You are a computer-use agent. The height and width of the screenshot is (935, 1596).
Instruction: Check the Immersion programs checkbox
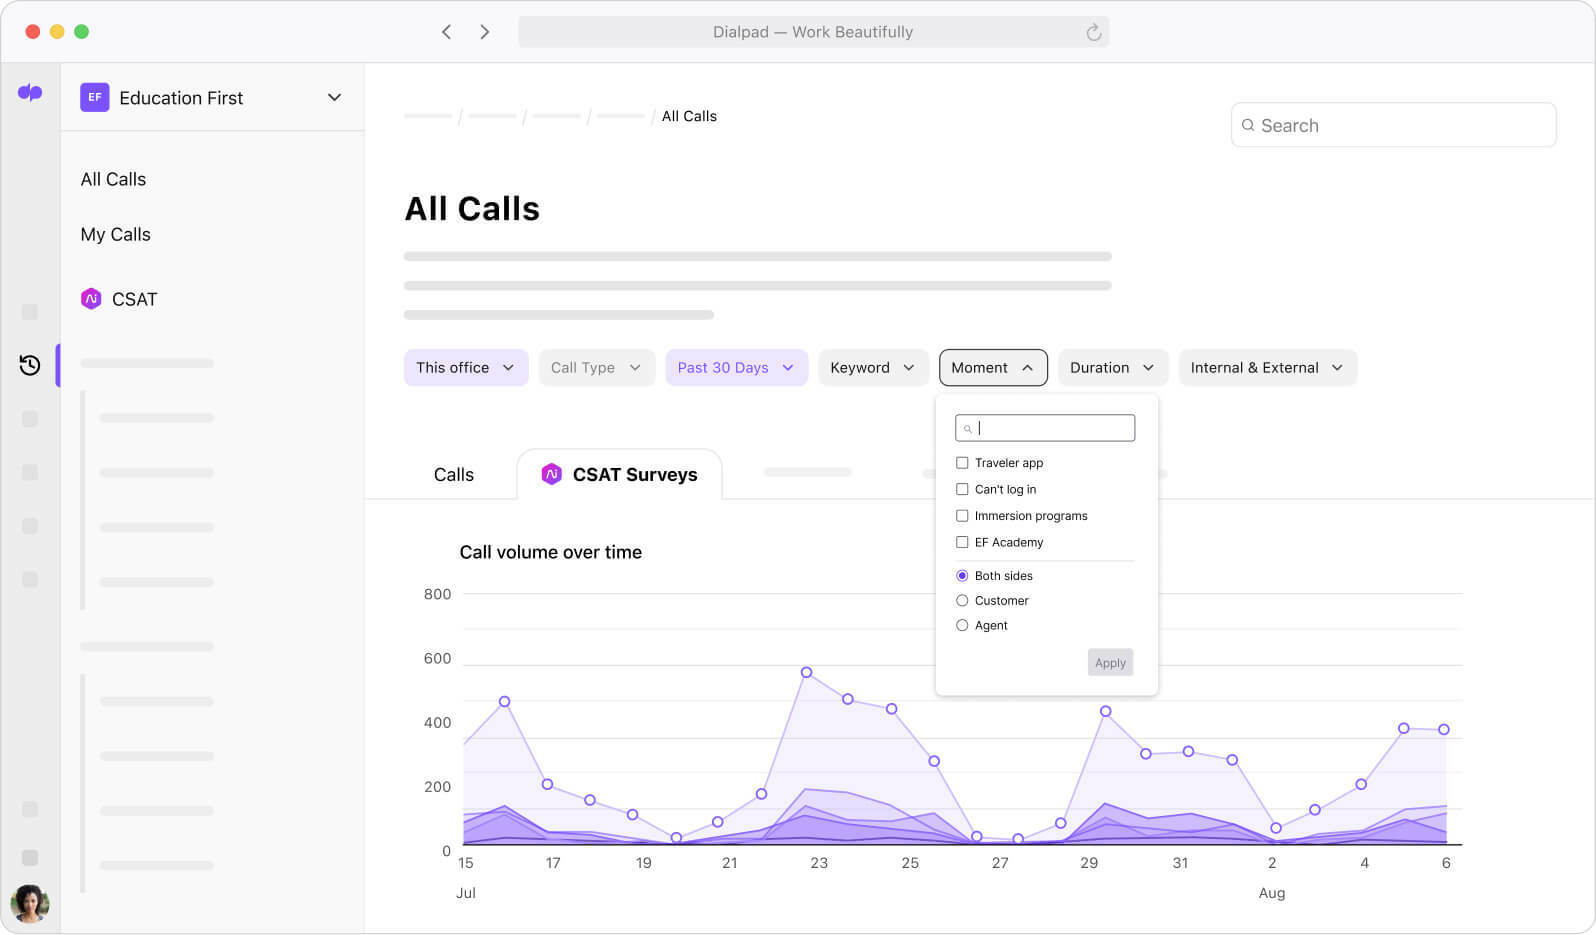click(962, 516)
